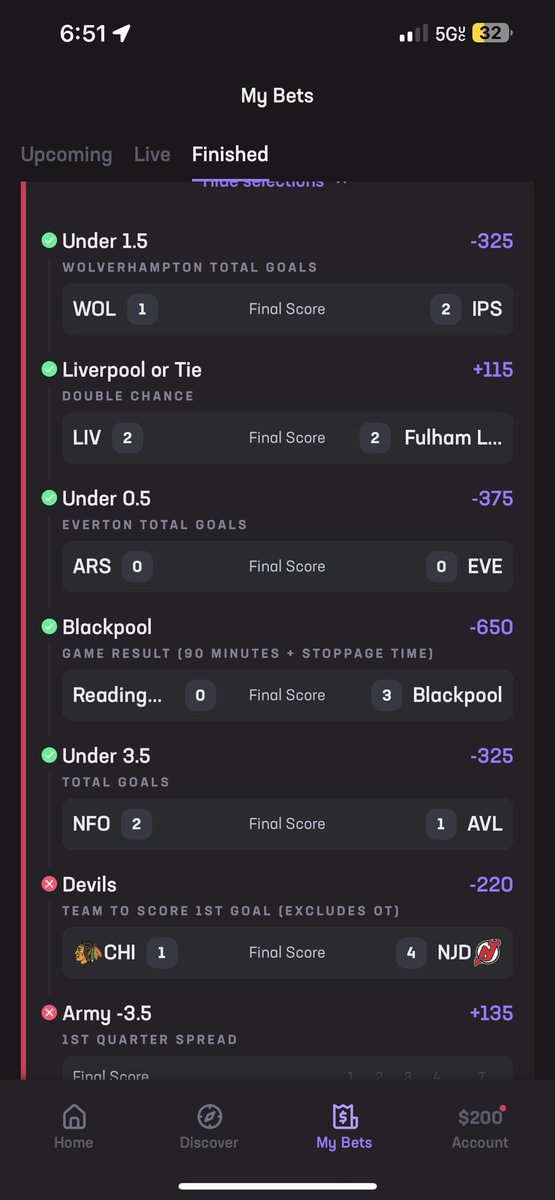The width and height of the screenshot is (555, 1200).
Task: Open the $200 Account tab
Action: coord(480,1128)
